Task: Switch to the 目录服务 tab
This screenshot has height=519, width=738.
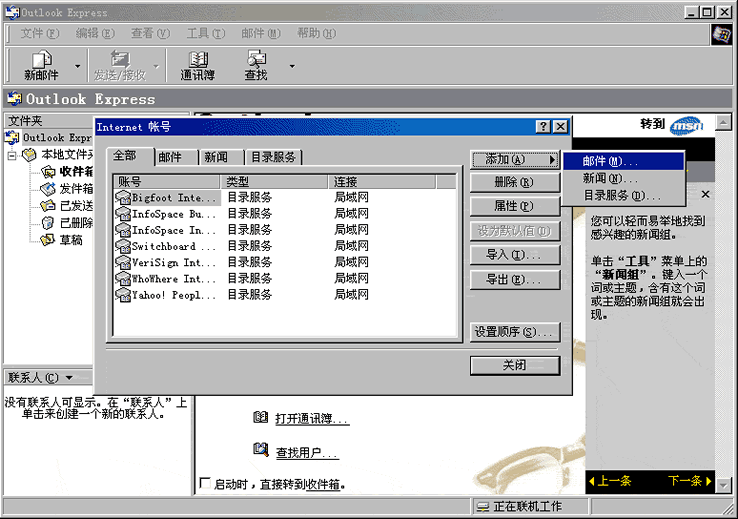Action: (x=273, y=157)
